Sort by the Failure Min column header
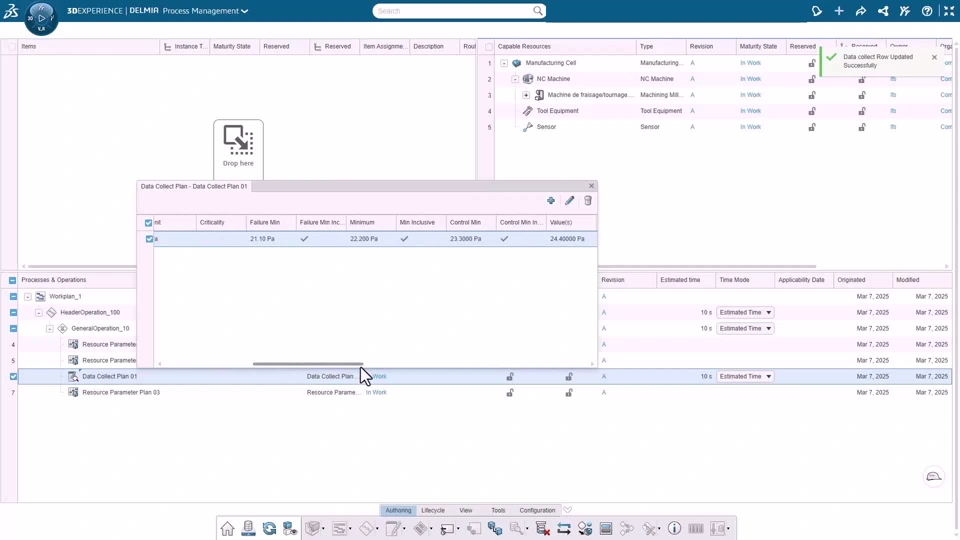Image resolution: width=960 pixels, height=540 pixels. (264, 223)
